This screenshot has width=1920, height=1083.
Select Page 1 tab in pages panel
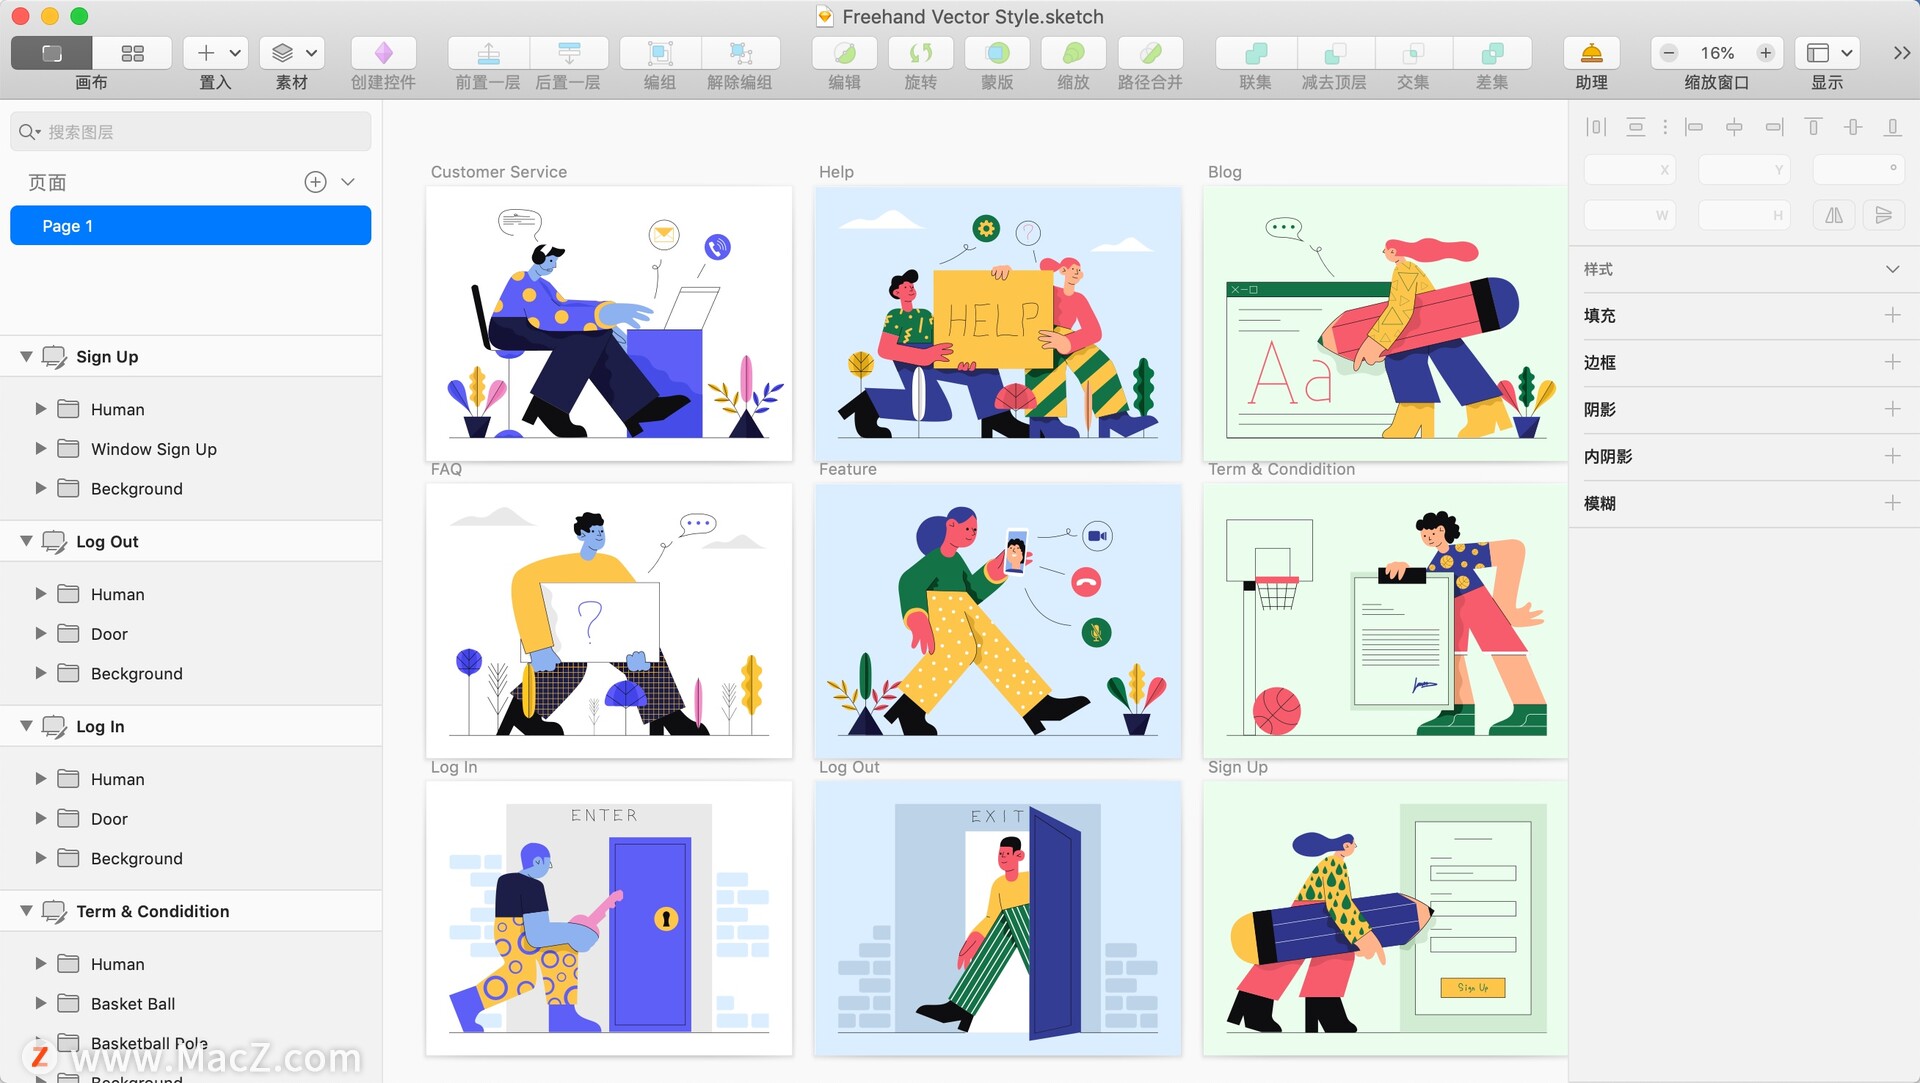tap(191, 226)
